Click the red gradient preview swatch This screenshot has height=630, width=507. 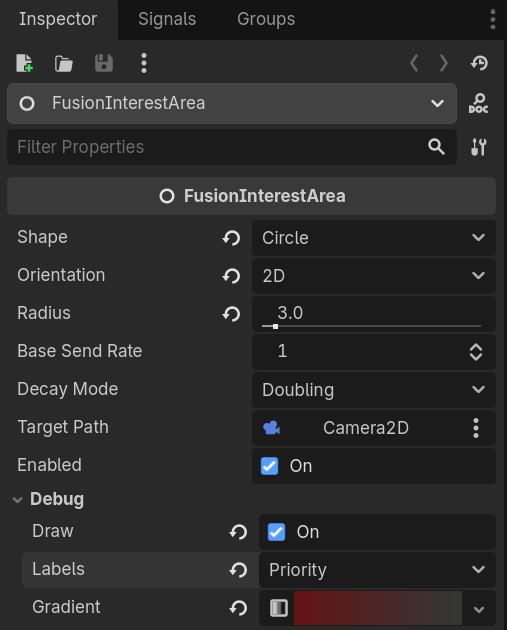378,608
